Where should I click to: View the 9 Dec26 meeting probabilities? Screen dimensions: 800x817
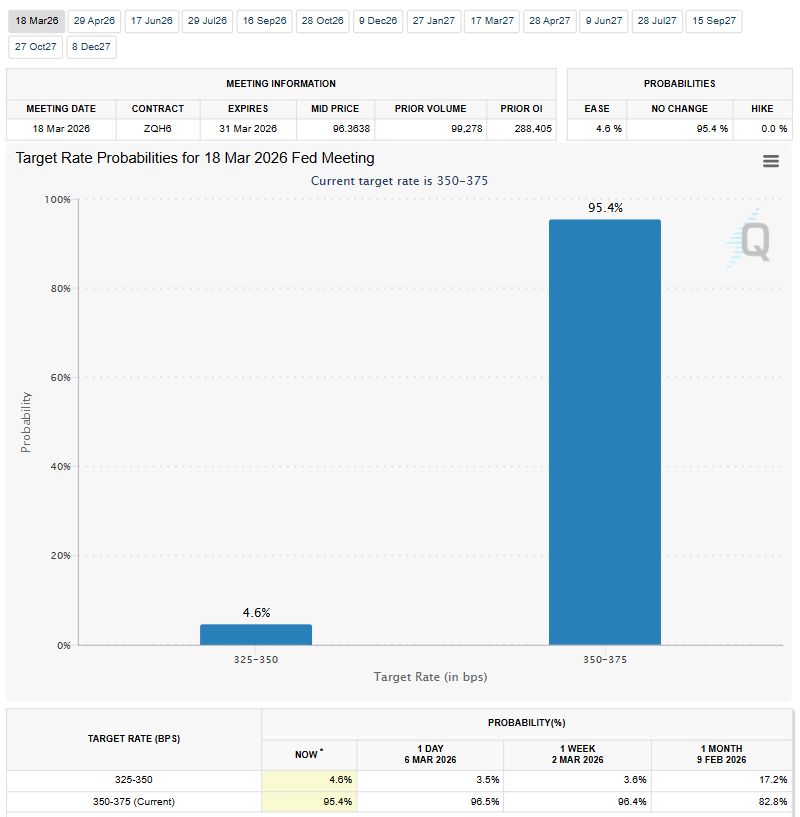(377, 20)
